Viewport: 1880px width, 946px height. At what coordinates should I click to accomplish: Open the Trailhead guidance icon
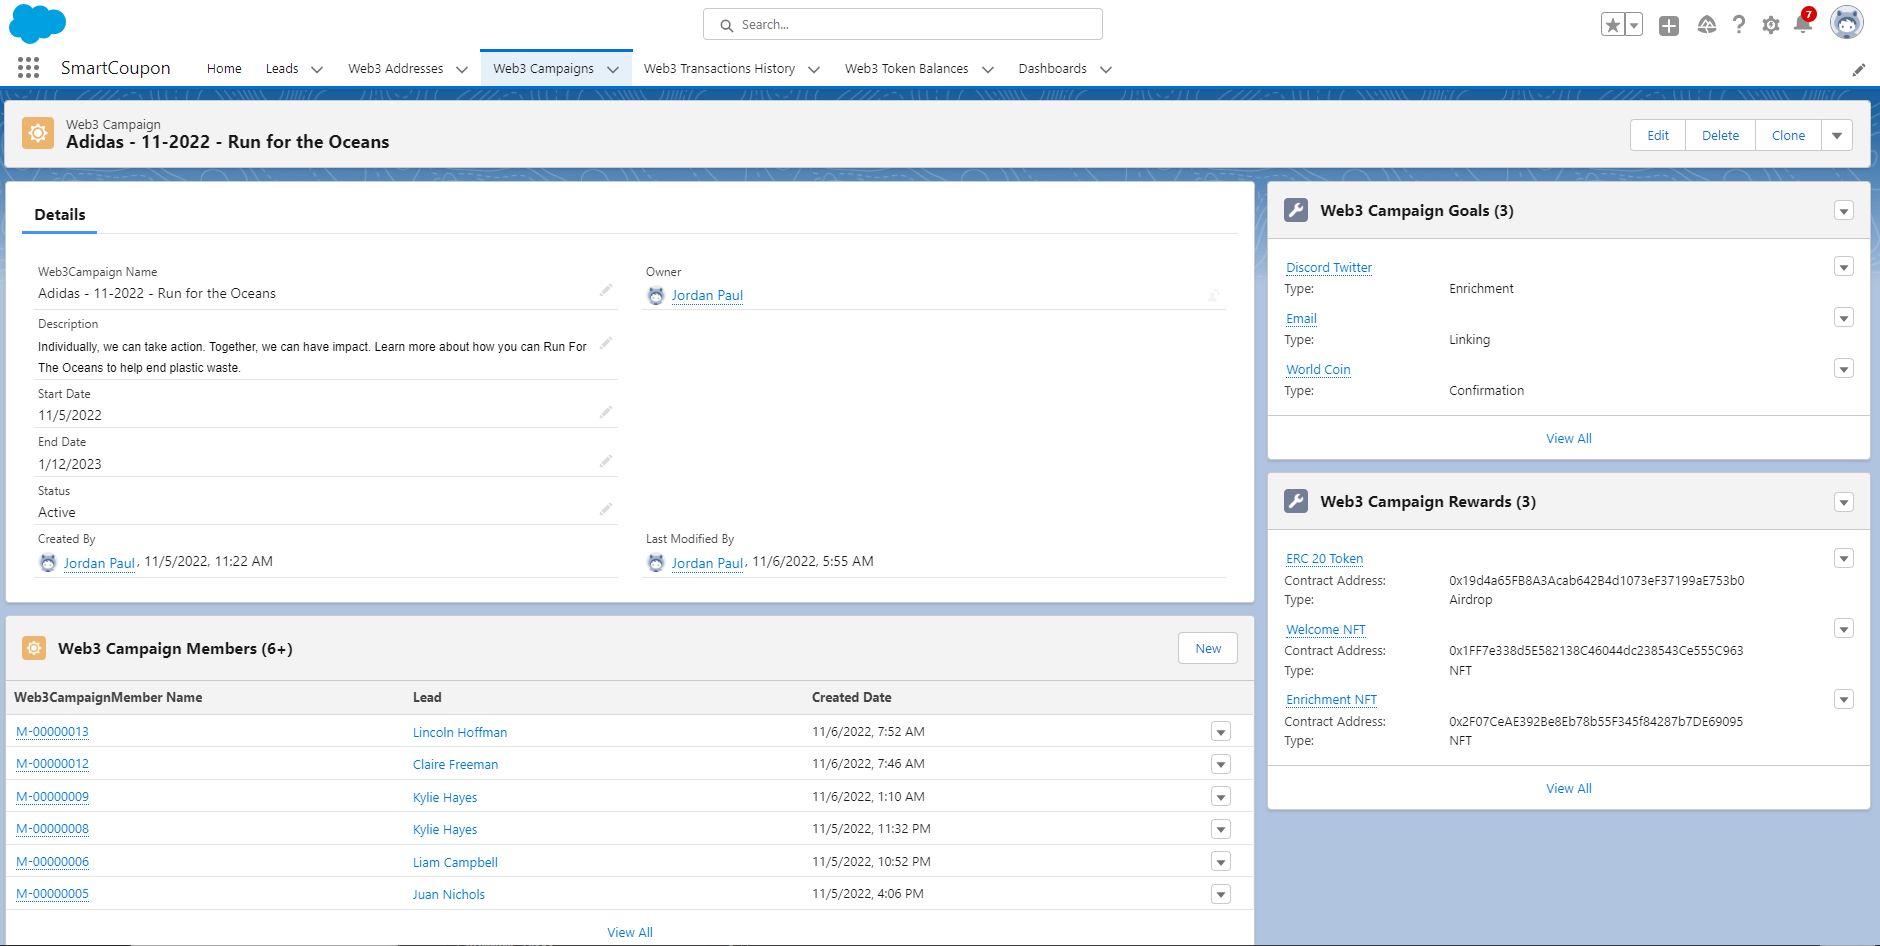[1707, 25]
